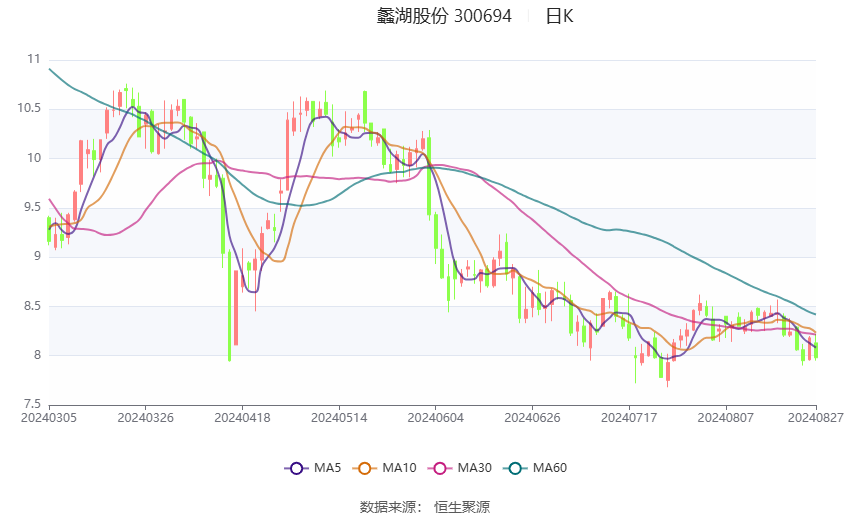Click the 数据来源 label text
The image size is (850, 517).
click(388, 507)
